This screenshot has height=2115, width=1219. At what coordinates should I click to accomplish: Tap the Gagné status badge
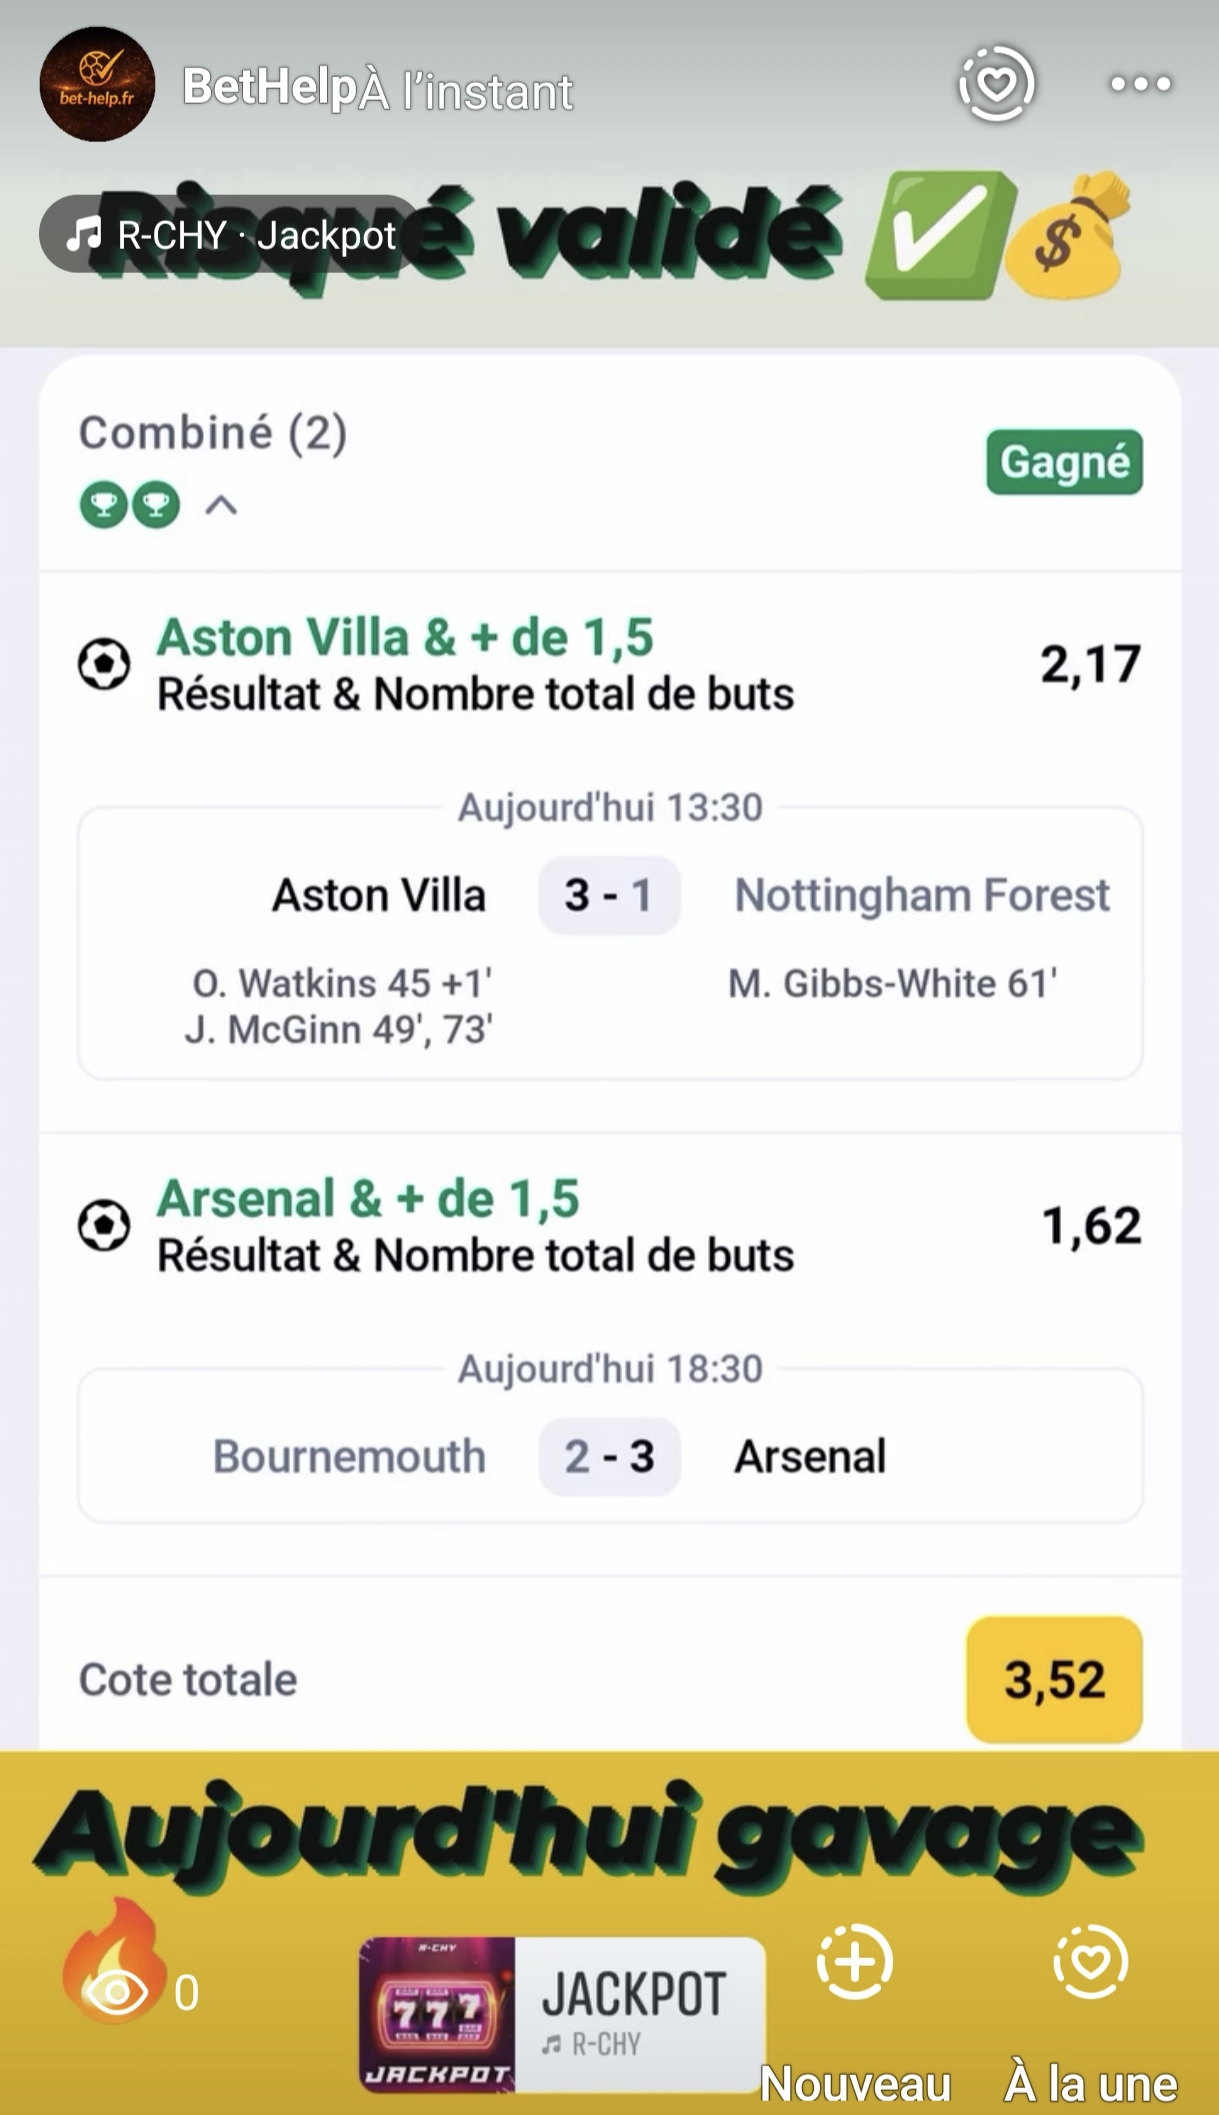coord(1064,462)
